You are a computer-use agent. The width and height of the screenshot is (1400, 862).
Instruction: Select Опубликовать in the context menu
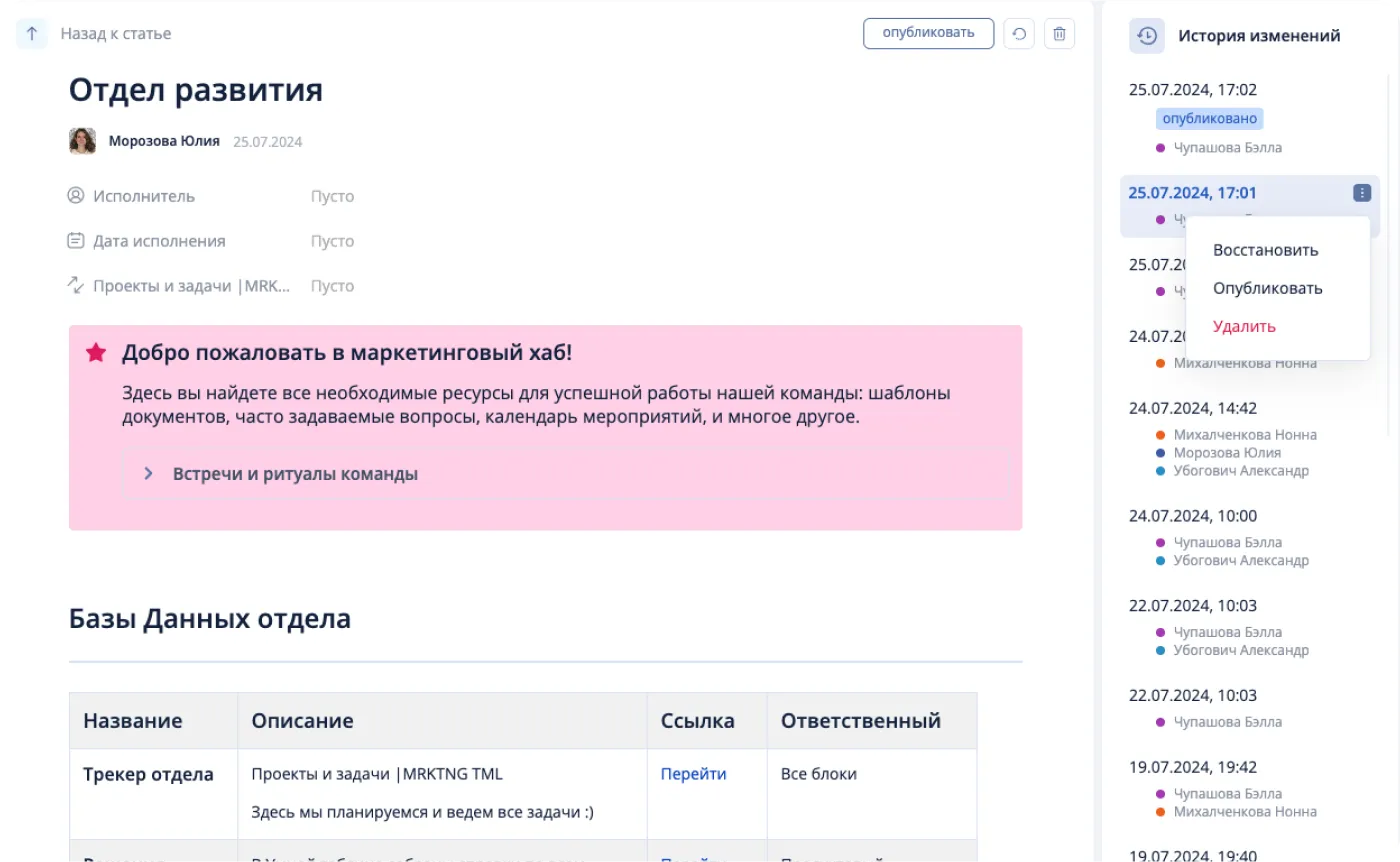(1267, 288)
